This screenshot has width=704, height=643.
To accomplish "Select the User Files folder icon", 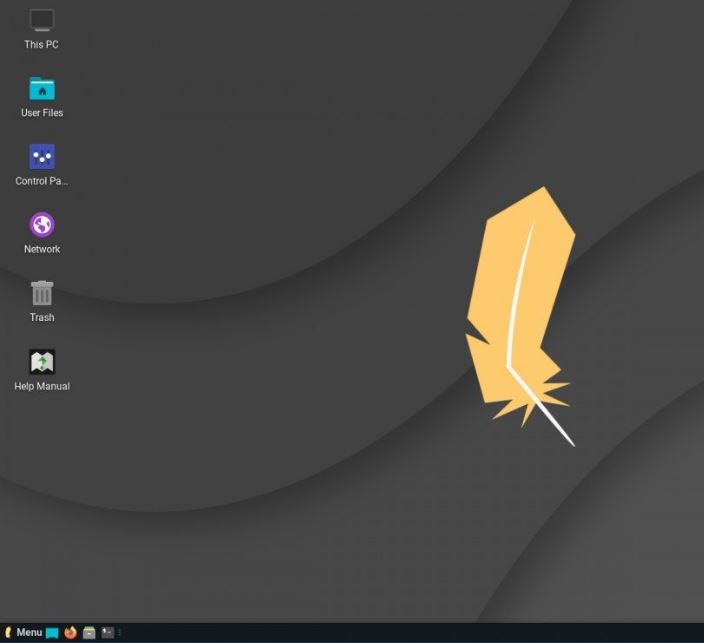I will click(x=42, y=88).
